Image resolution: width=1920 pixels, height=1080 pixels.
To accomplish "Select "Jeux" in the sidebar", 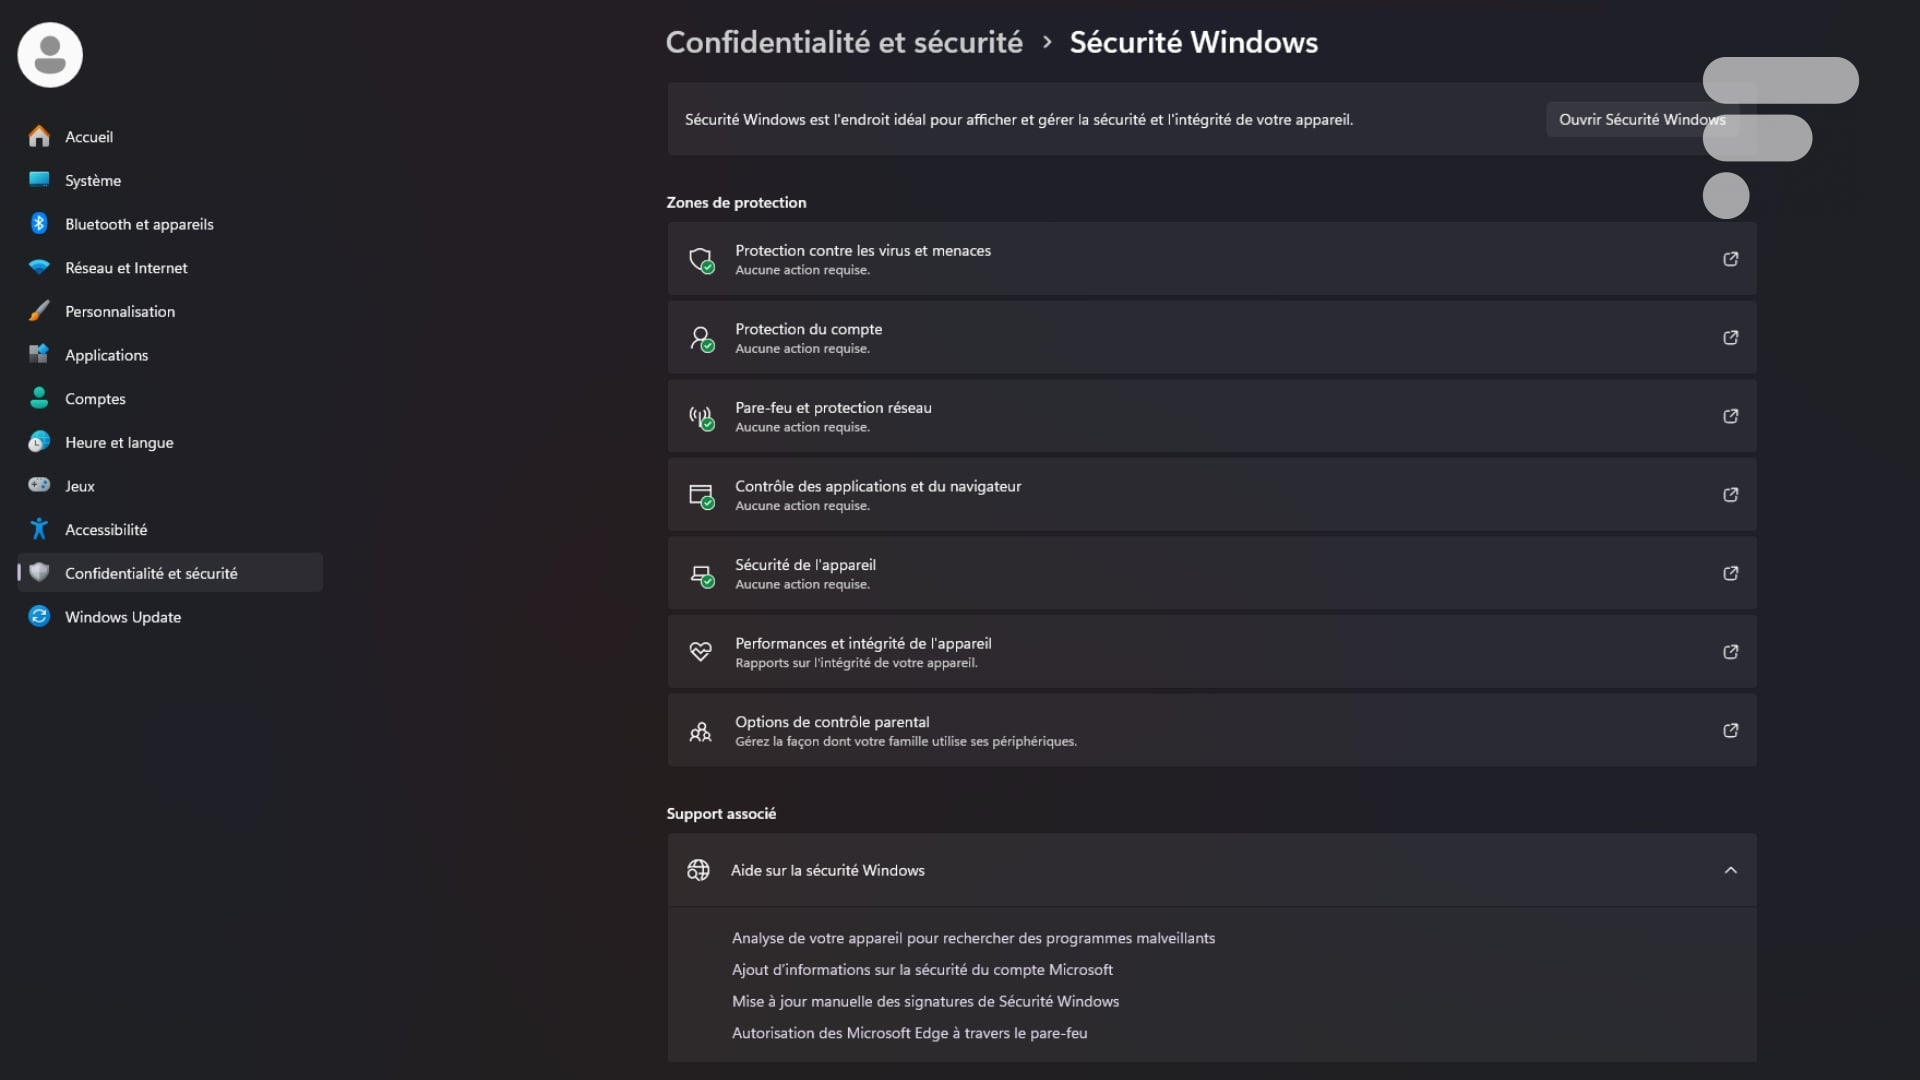I will click(78, 485).
